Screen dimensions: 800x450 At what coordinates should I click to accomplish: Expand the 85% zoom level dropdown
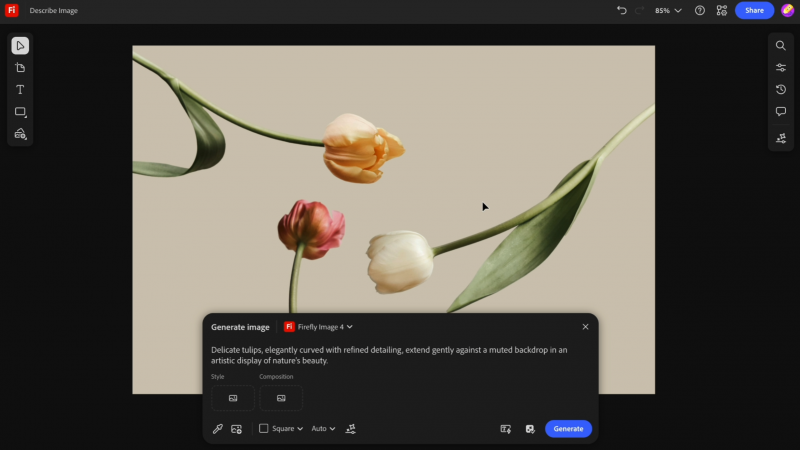pyautogui.click(x=668, y=10)
